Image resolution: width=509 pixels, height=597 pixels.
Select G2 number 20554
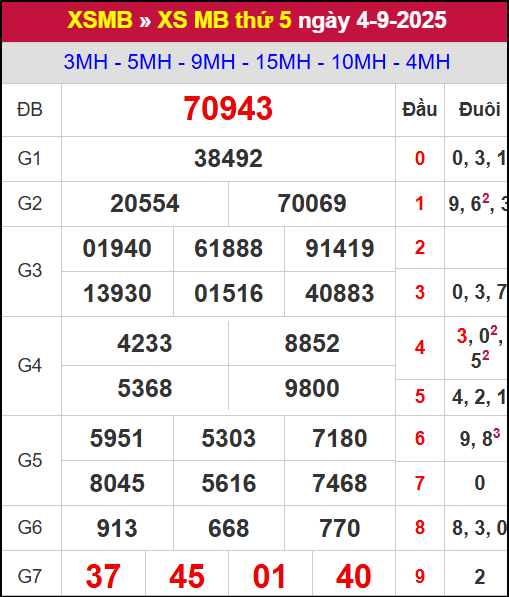(145, 203)
